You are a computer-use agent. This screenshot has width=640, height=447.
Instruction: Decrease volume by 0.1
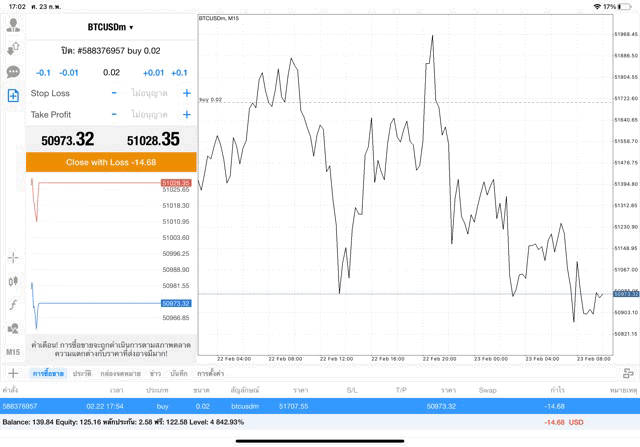[43, 72]
